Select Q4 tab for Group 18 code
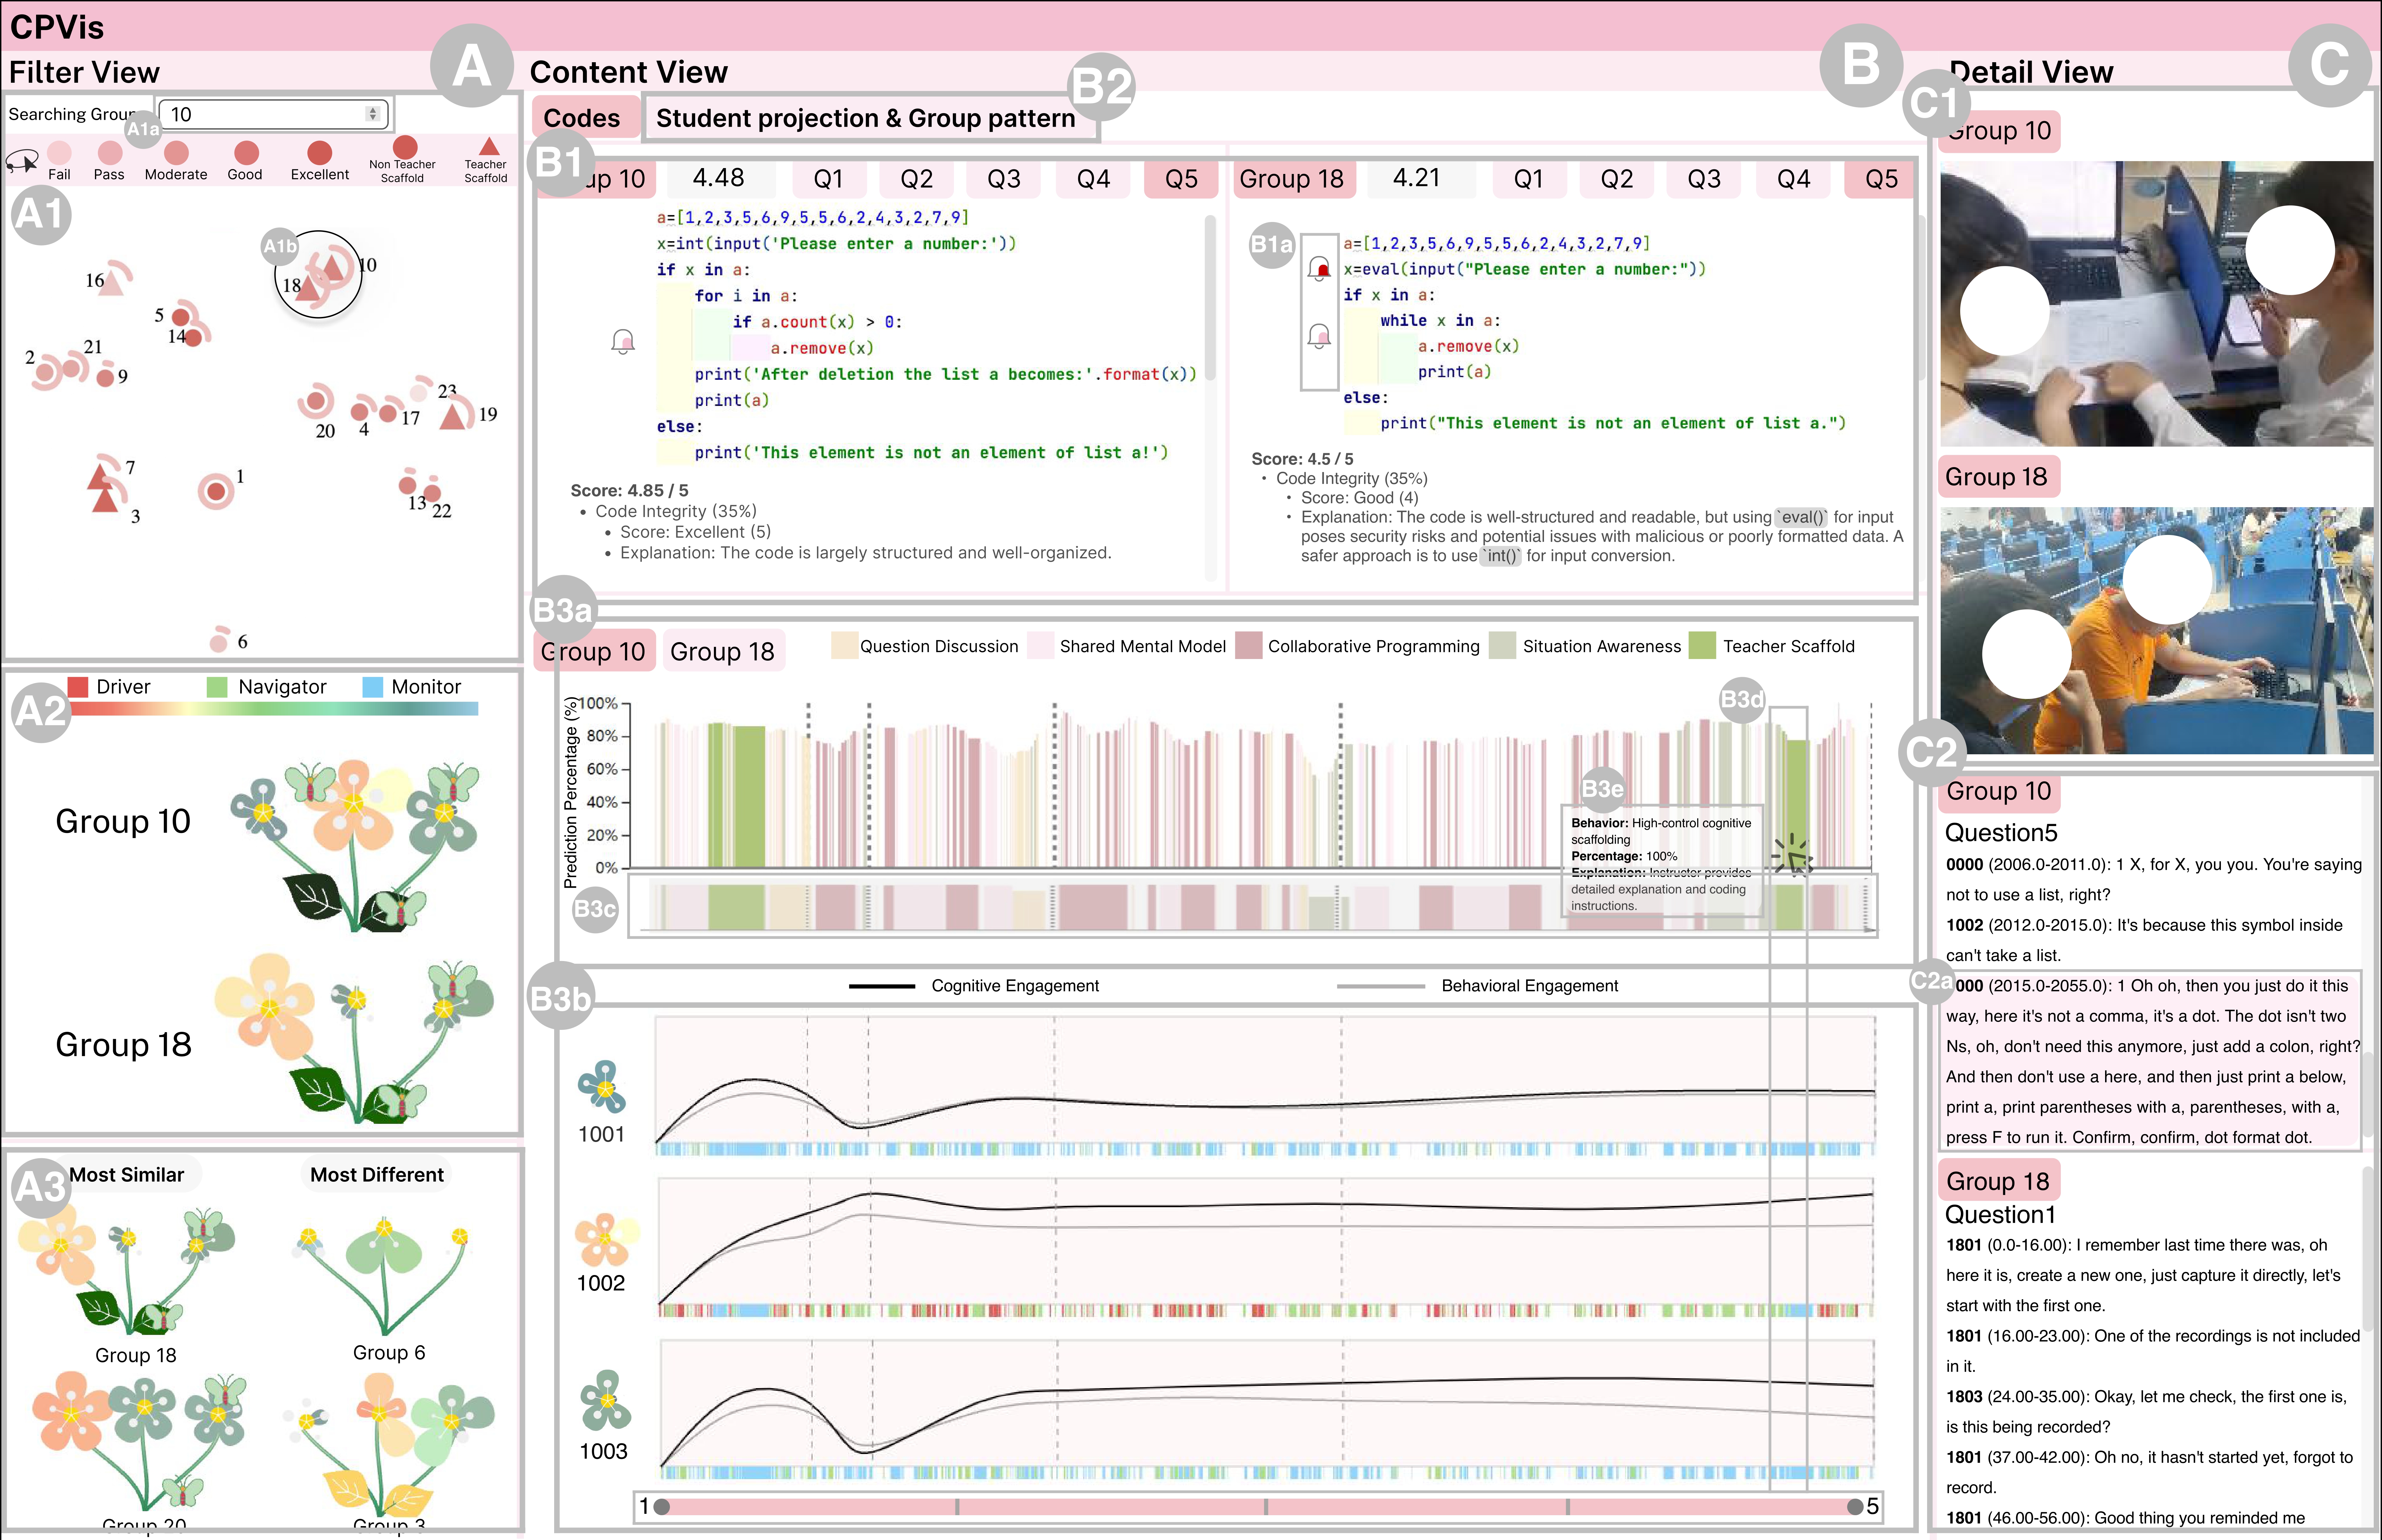 coord(1793,179)
